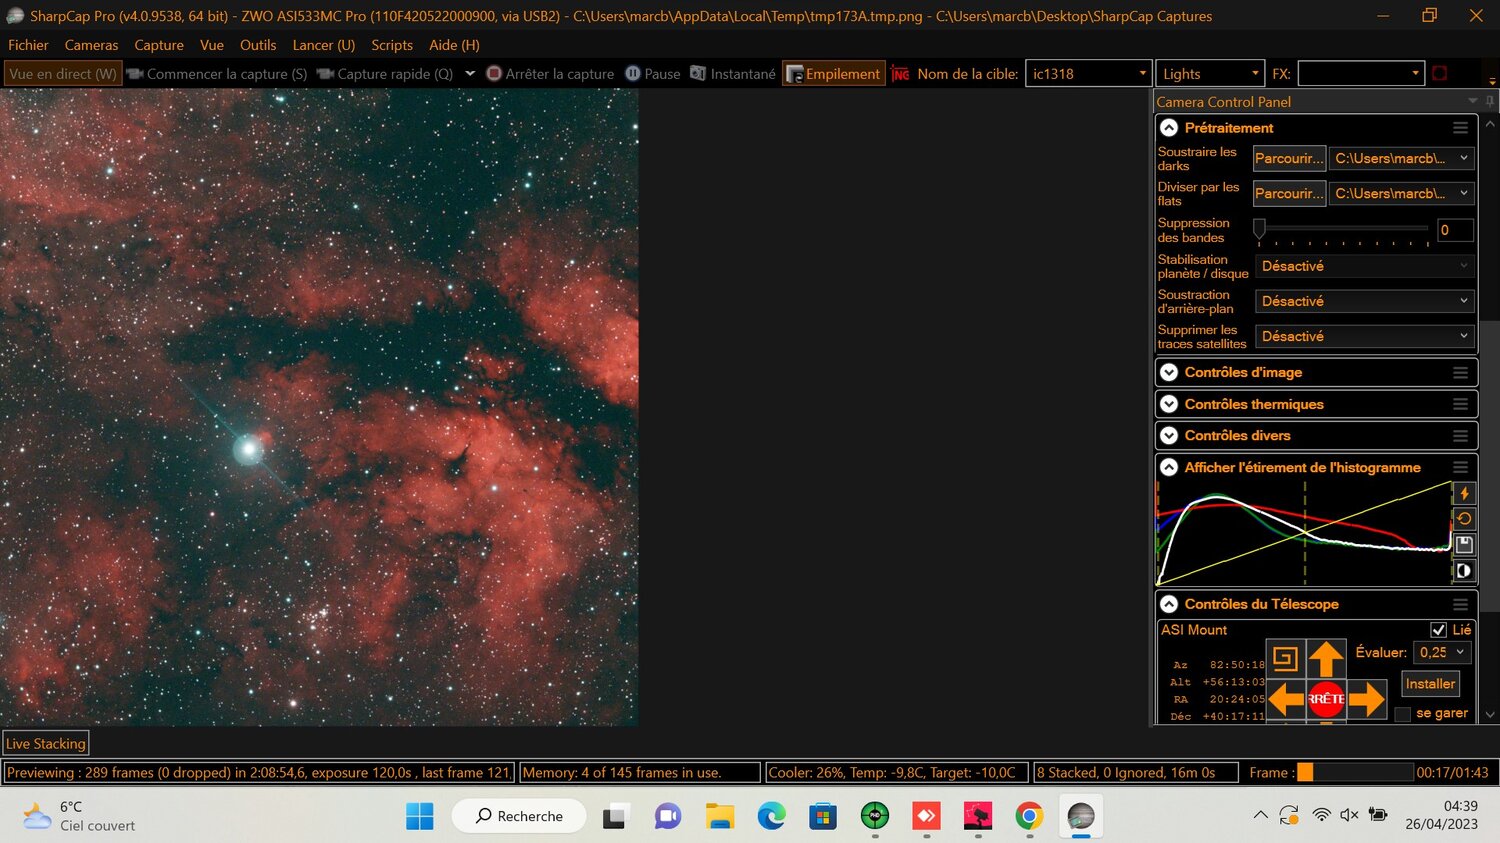Expand the Contrôles divers section
The width and height of the screenshot is (1500, 843).
(1169, 436)
